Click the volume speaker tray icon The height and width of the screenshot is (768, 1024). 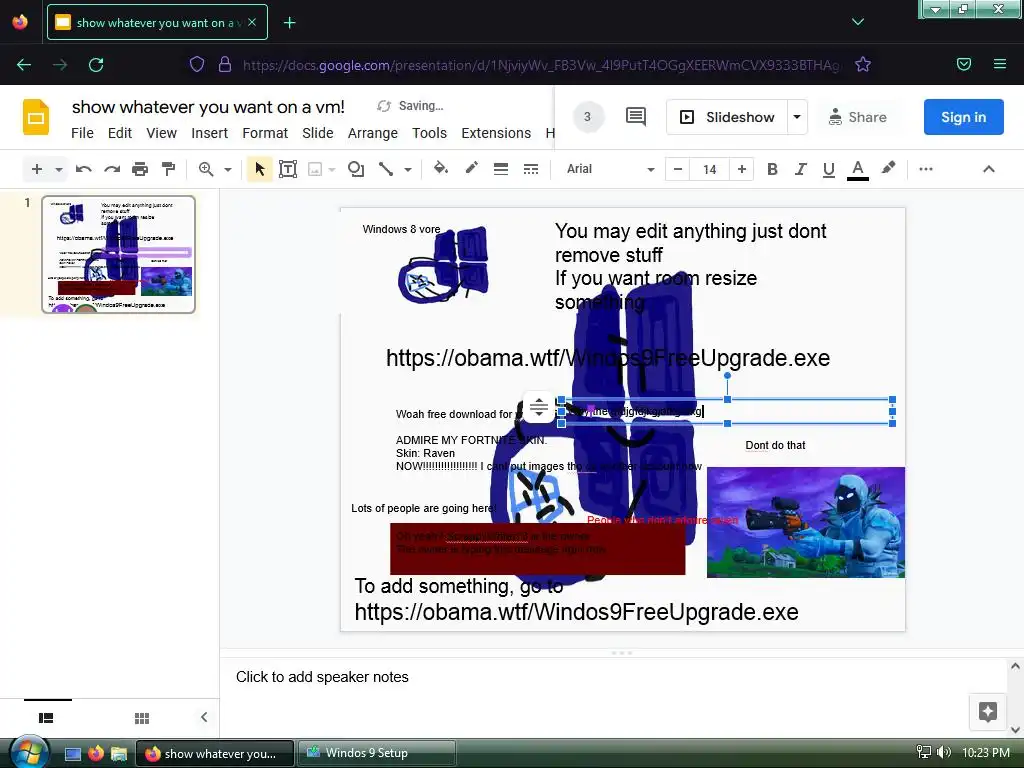(x=944, y=752)
